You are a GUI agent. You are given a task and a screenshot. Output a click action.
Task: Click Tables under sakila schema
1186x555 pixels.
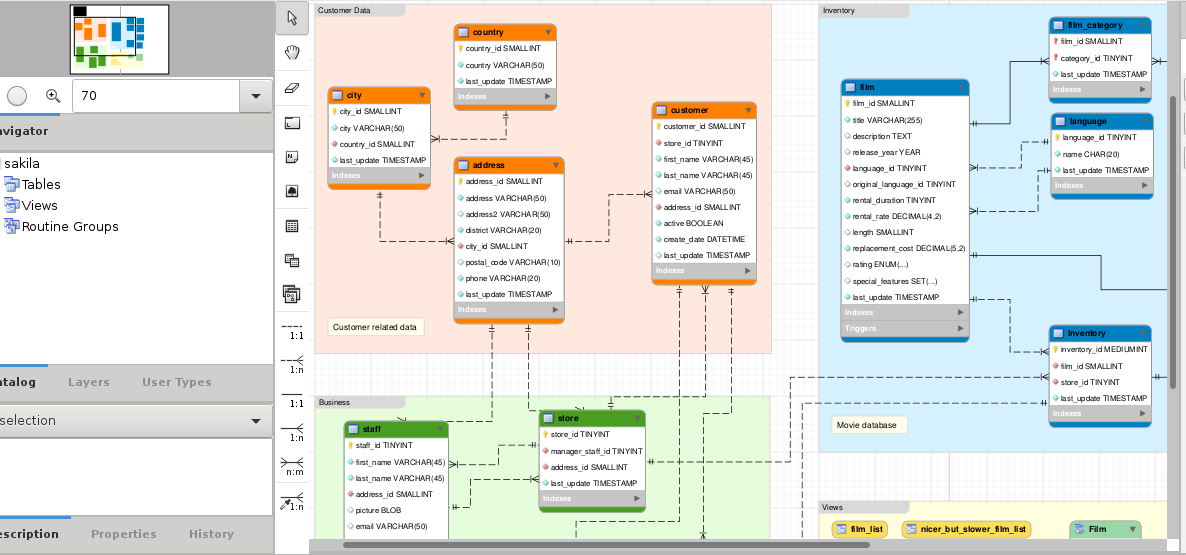[x=40, y=184]
